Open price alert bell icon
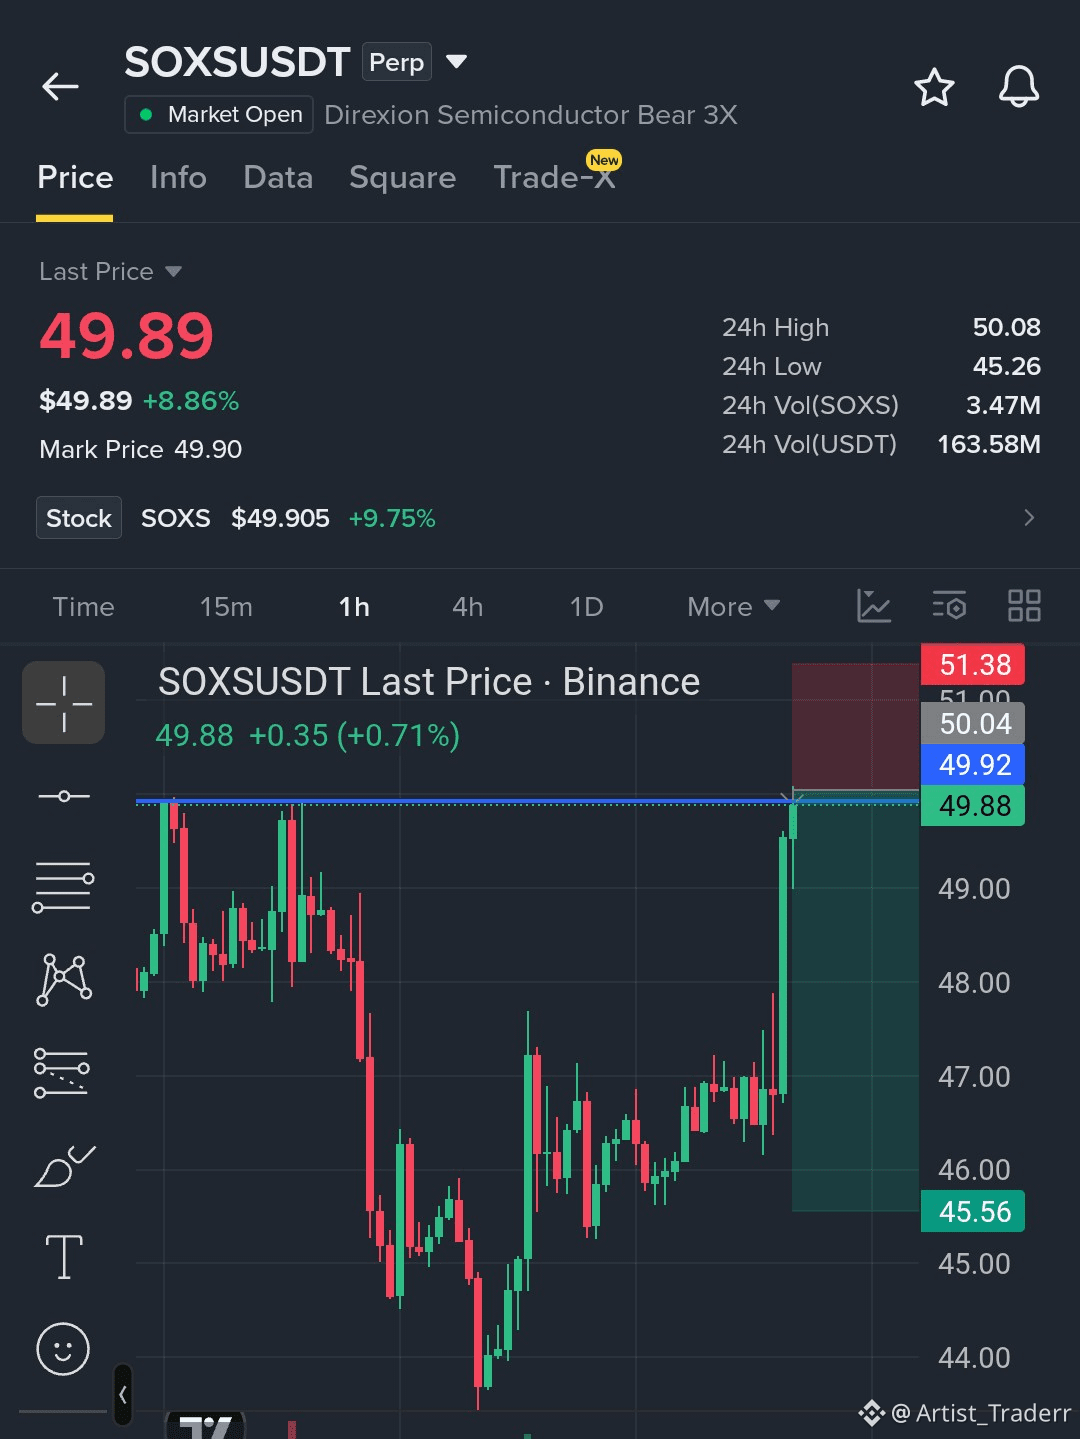The image size is (1080, 1439). (1019, 87)
